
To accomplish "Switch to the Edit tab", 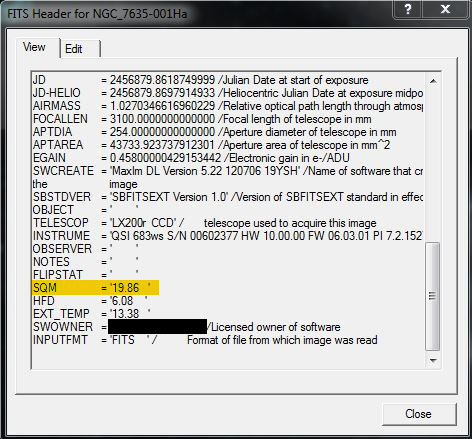I will tap(80, 49).
